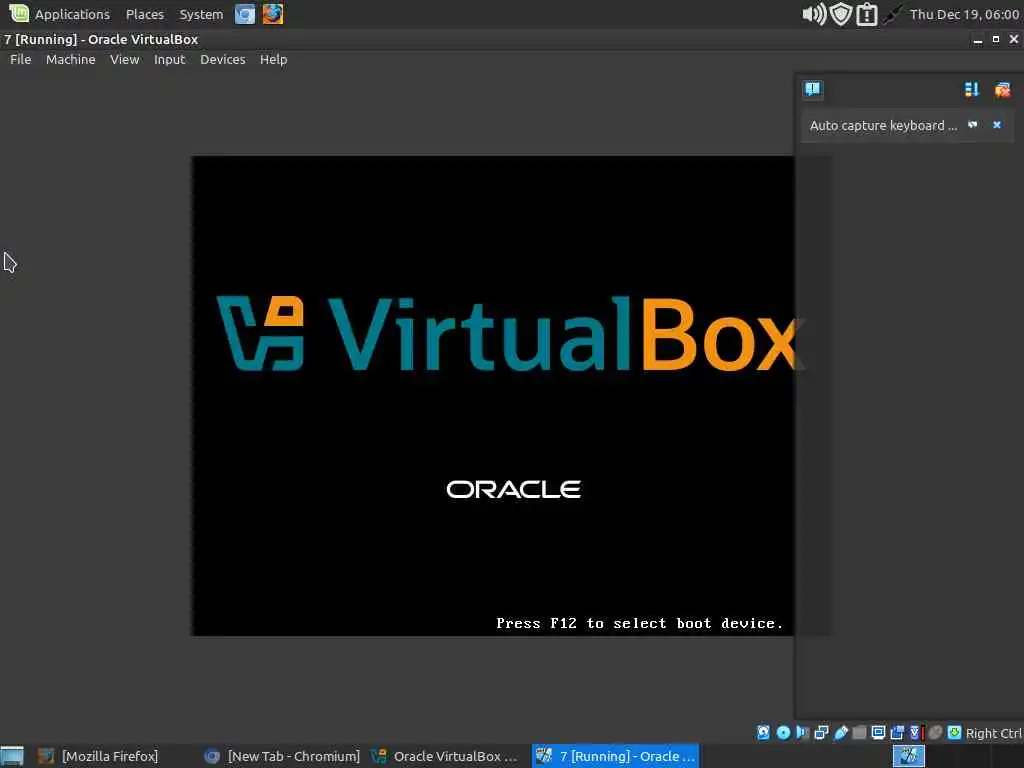Image resolution: width=1024 pixels, height=768 pixels.
Task: Click the Thu Dec 19 clock
Action: pyautogui.click(x=964, y=14)
